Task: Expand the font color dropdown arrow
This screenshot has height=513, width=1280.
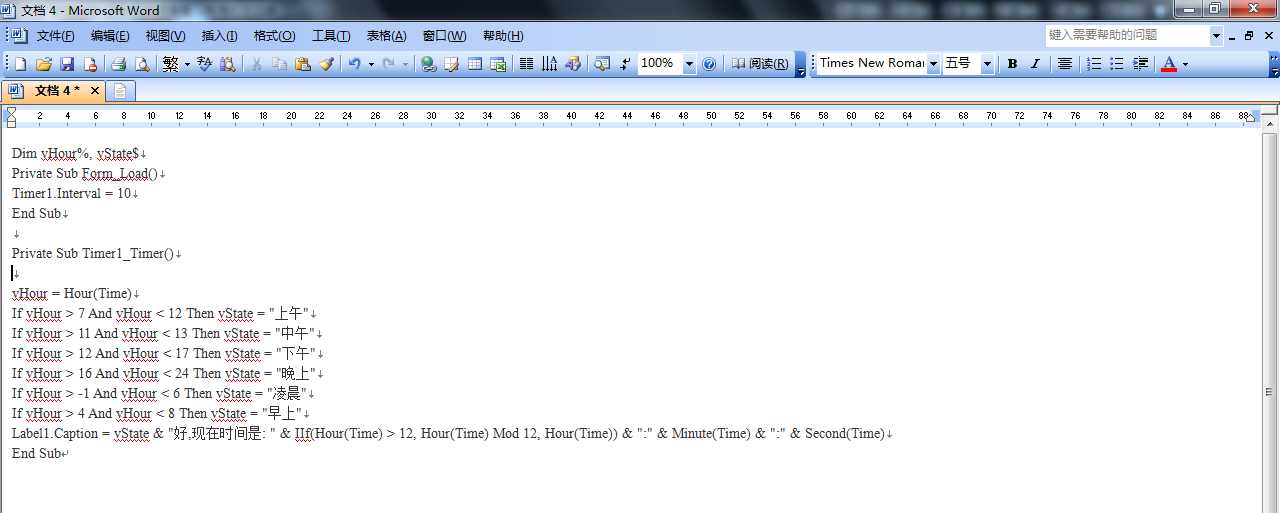Action: click(x=1185, y=63)
